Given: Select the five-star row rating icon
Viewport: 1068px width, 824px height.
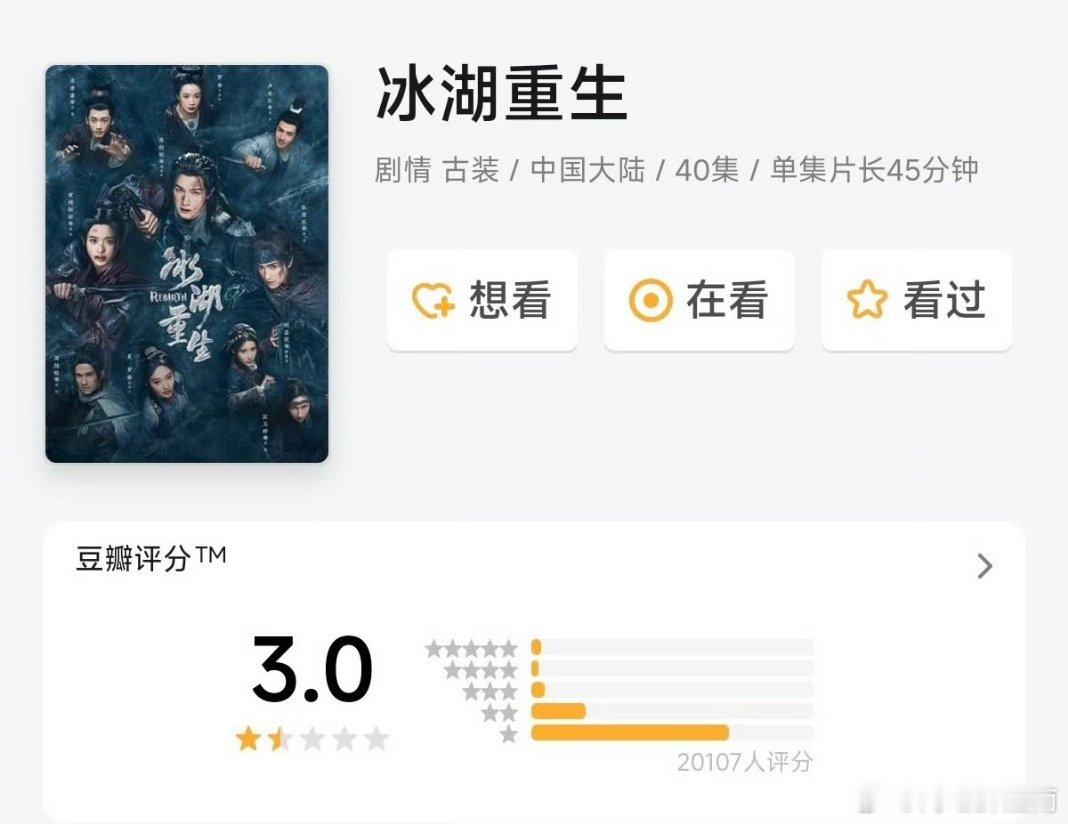Looking at the screenshot, I should tap(472, 647).
